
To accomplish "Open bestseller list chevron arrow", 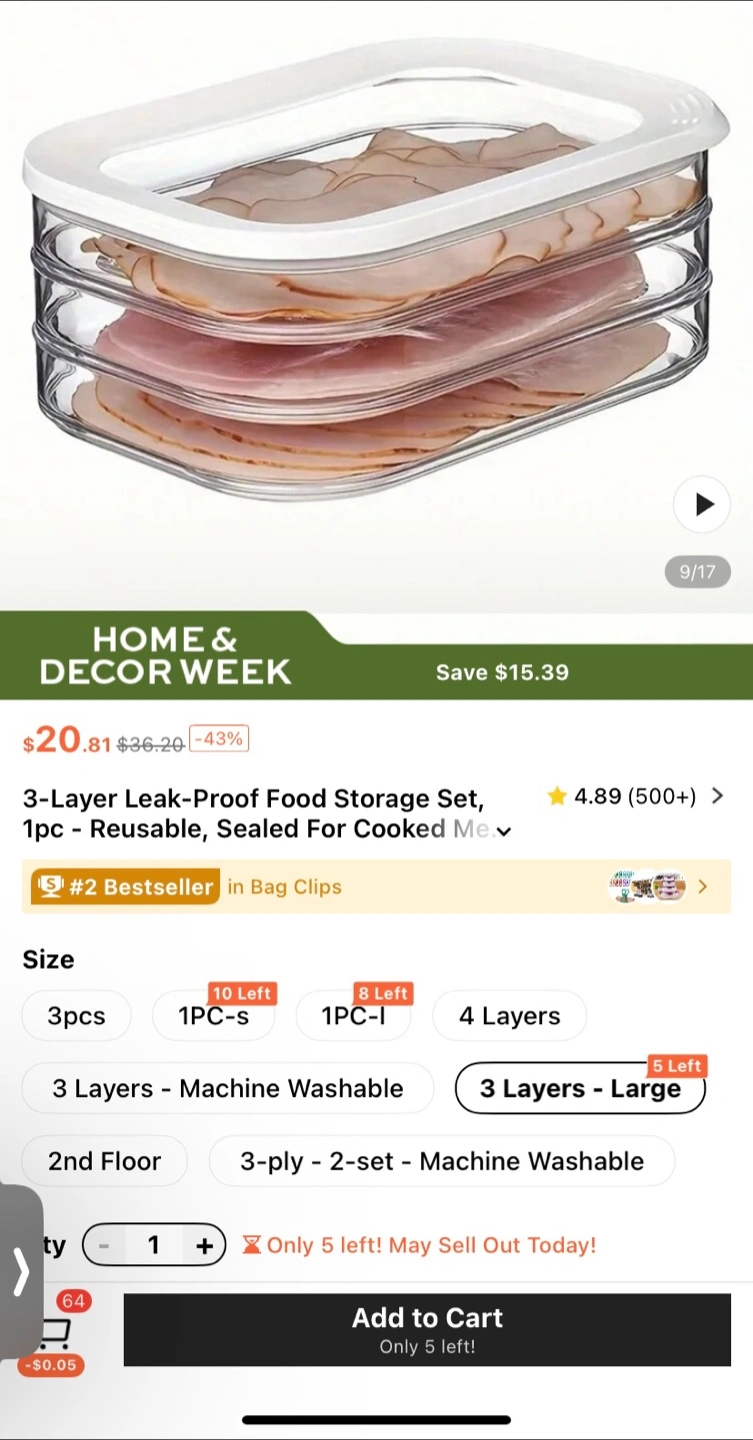I will click(x=703, y=887).
